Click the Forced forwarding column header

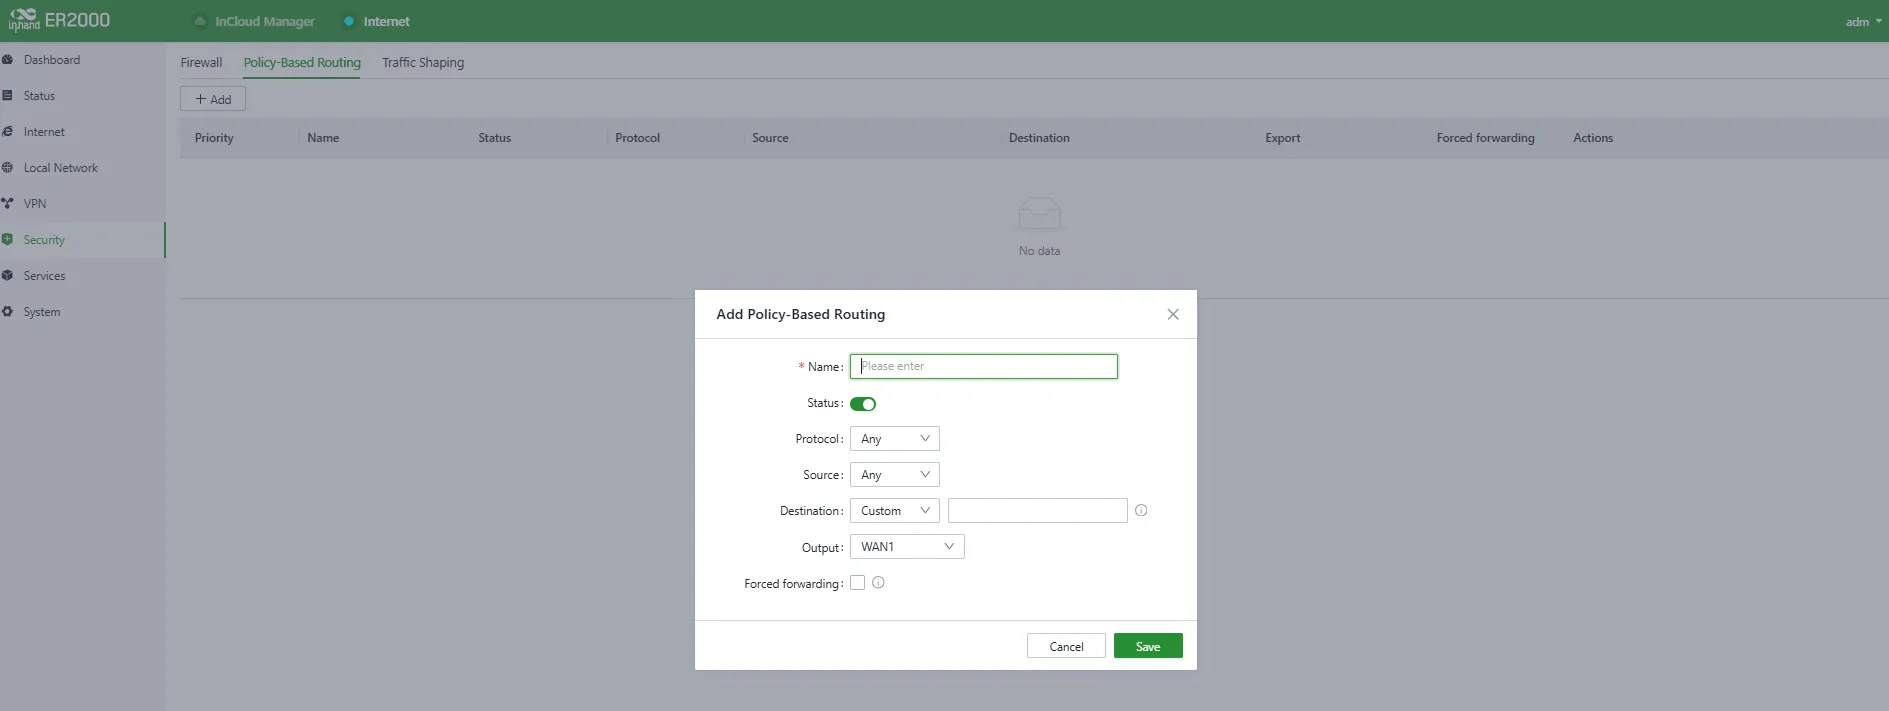[x=1485, y=138]
